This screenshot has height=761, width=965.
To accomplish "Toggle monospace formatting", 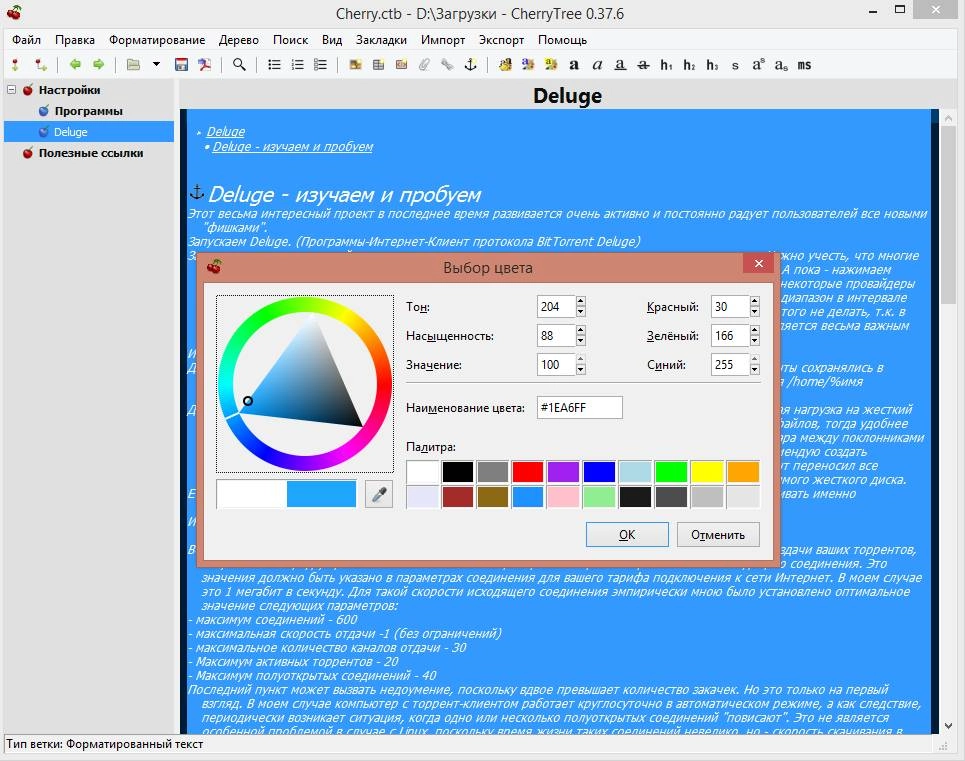I will tap(804, 65).
